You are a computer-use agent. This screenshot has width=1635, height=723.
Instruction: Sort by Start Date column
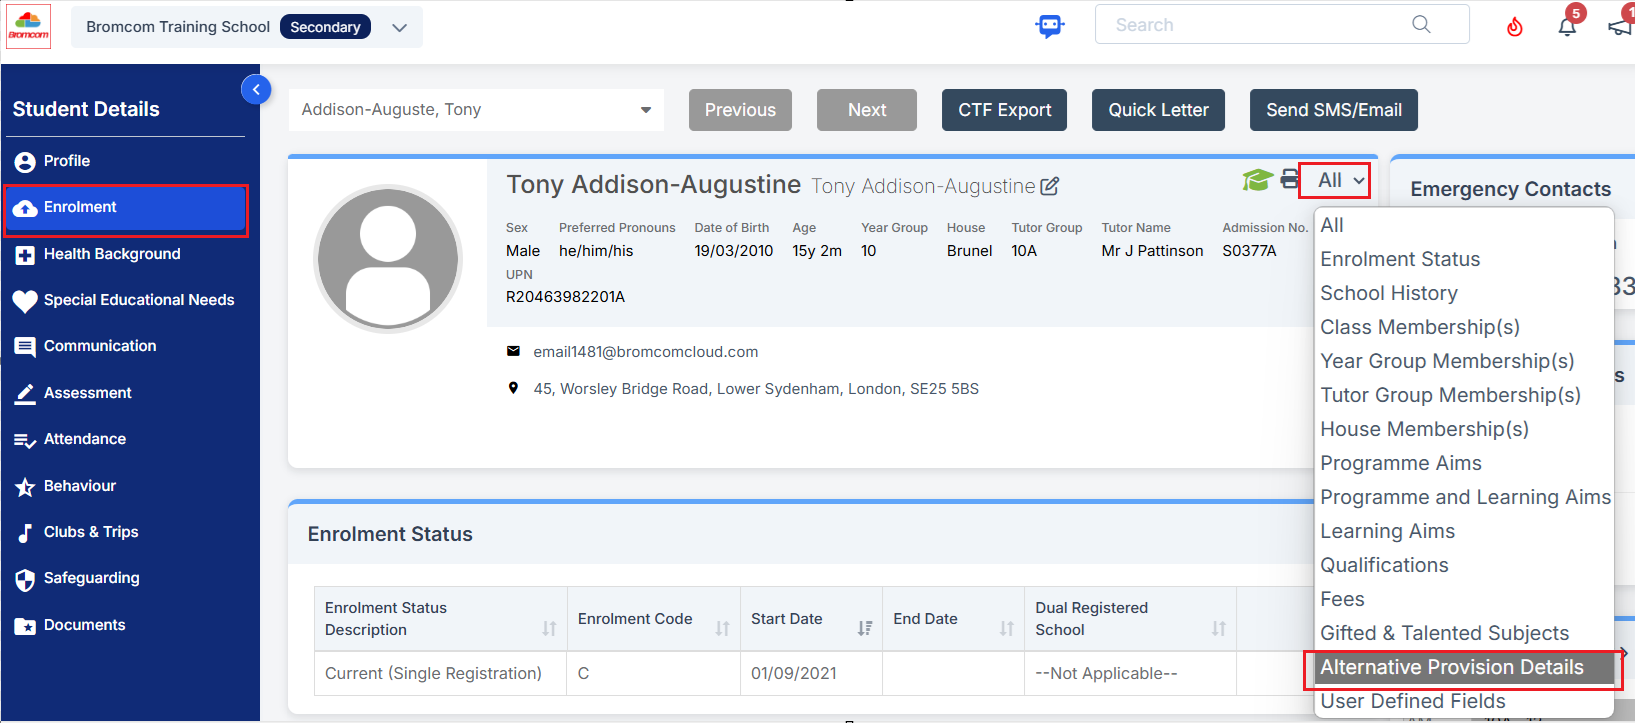(864, 628)
